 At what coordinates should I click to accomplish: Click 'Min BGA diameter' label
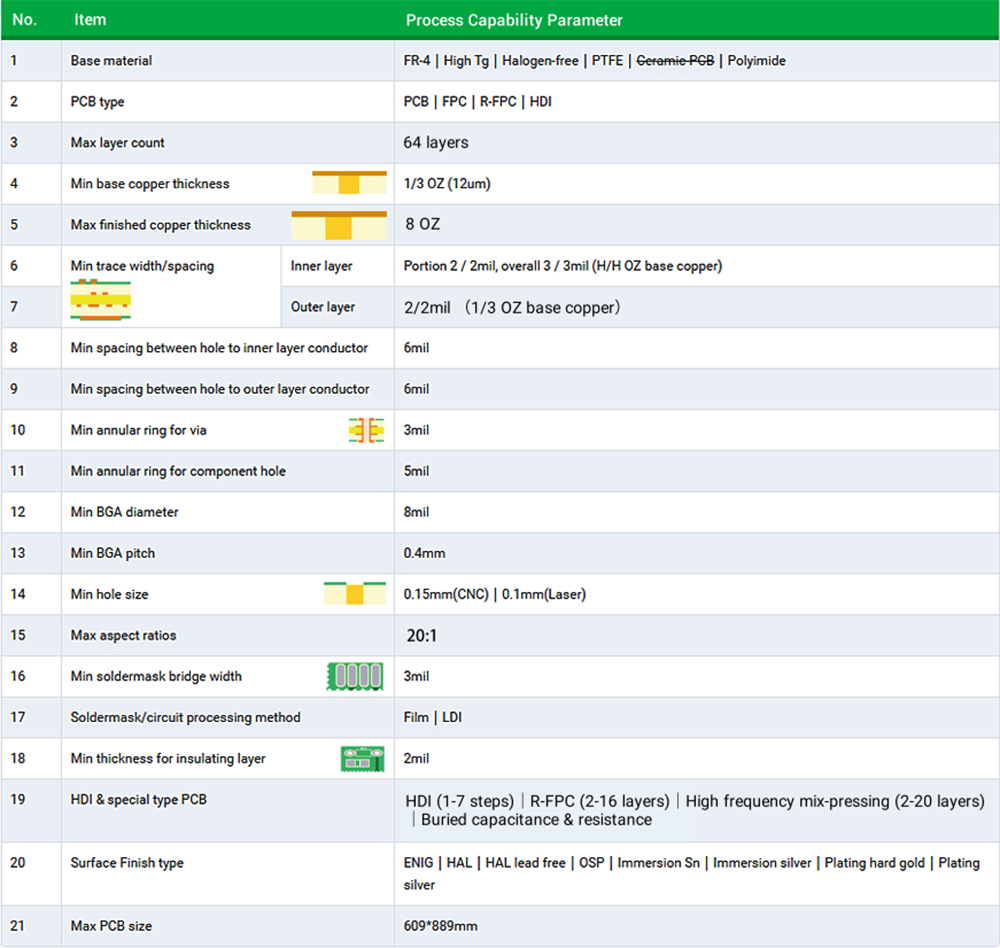124,512
